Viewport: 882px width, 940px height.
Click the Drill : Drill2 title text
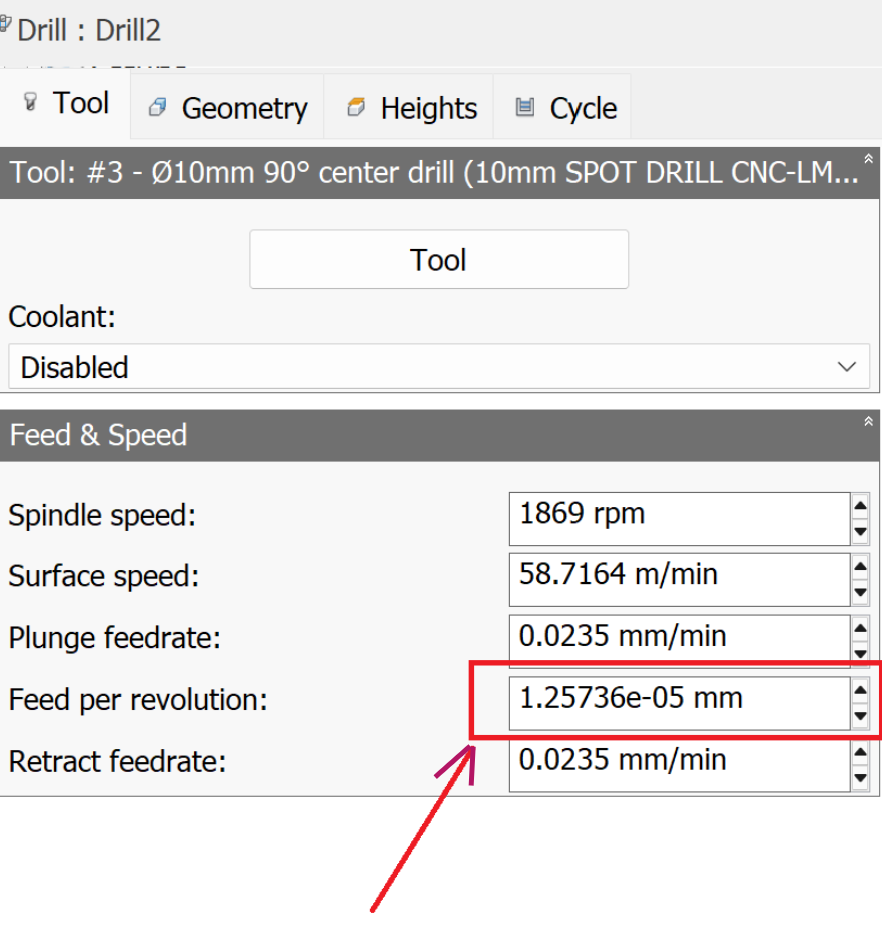tap(89, 30)
